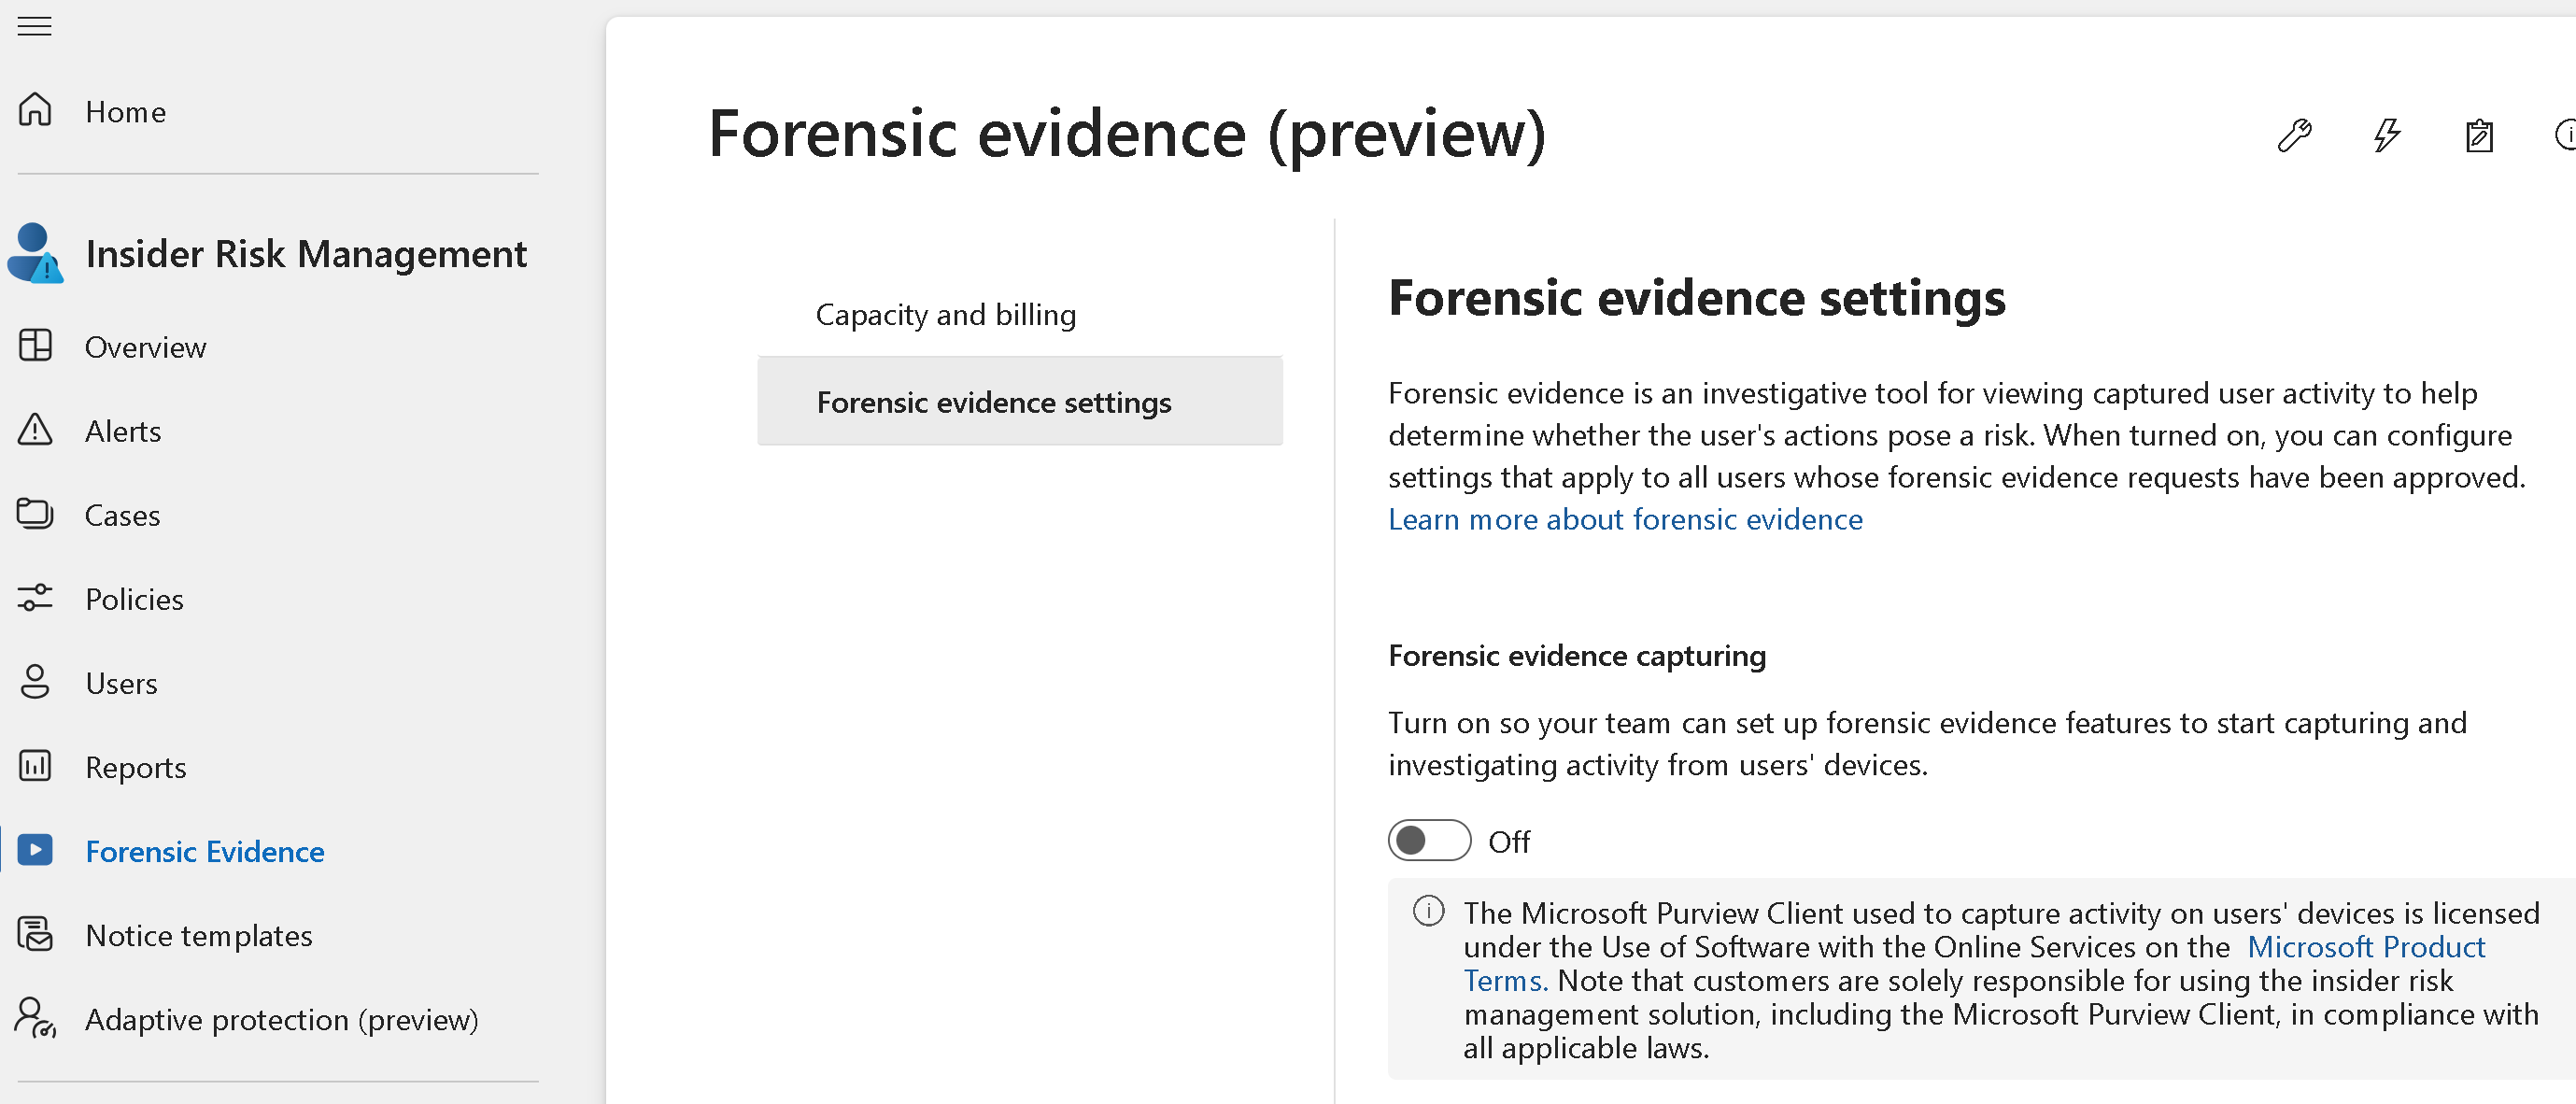Click the hamburger navigation menu icon
Image resolution: width=2576 pixels, height=1104 pixels.
coord(34,26)
